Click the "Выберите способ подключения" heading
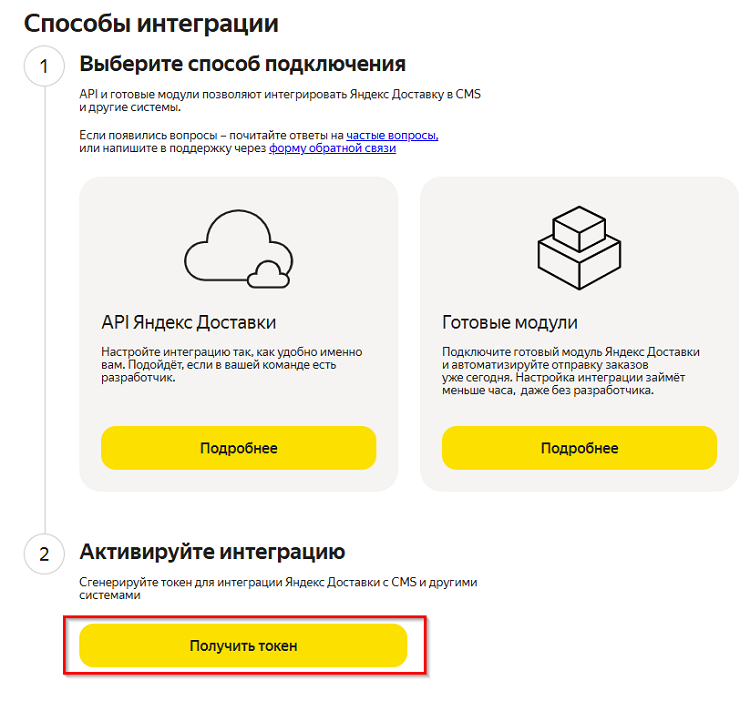 tap(242, 64)
